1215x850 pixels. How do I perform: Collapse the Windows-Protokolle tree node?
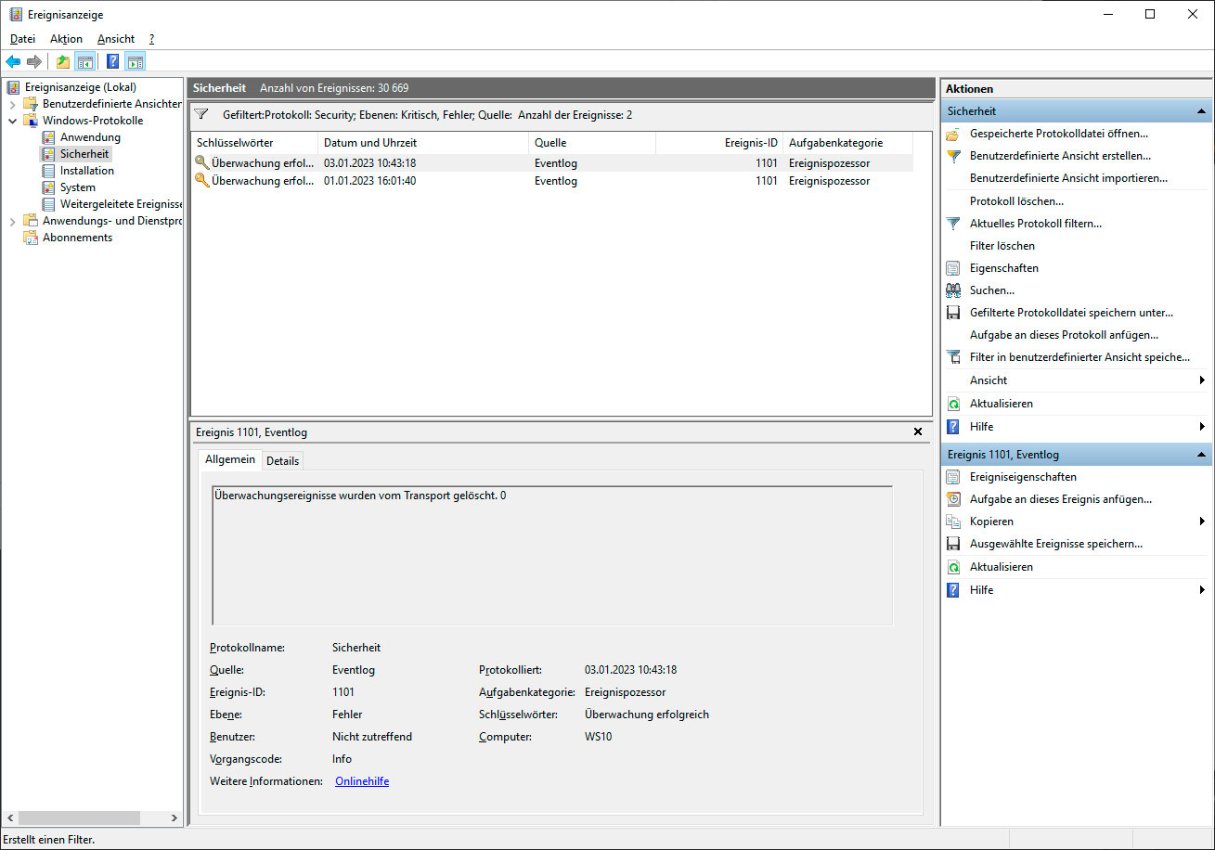(x=12, y=121)
